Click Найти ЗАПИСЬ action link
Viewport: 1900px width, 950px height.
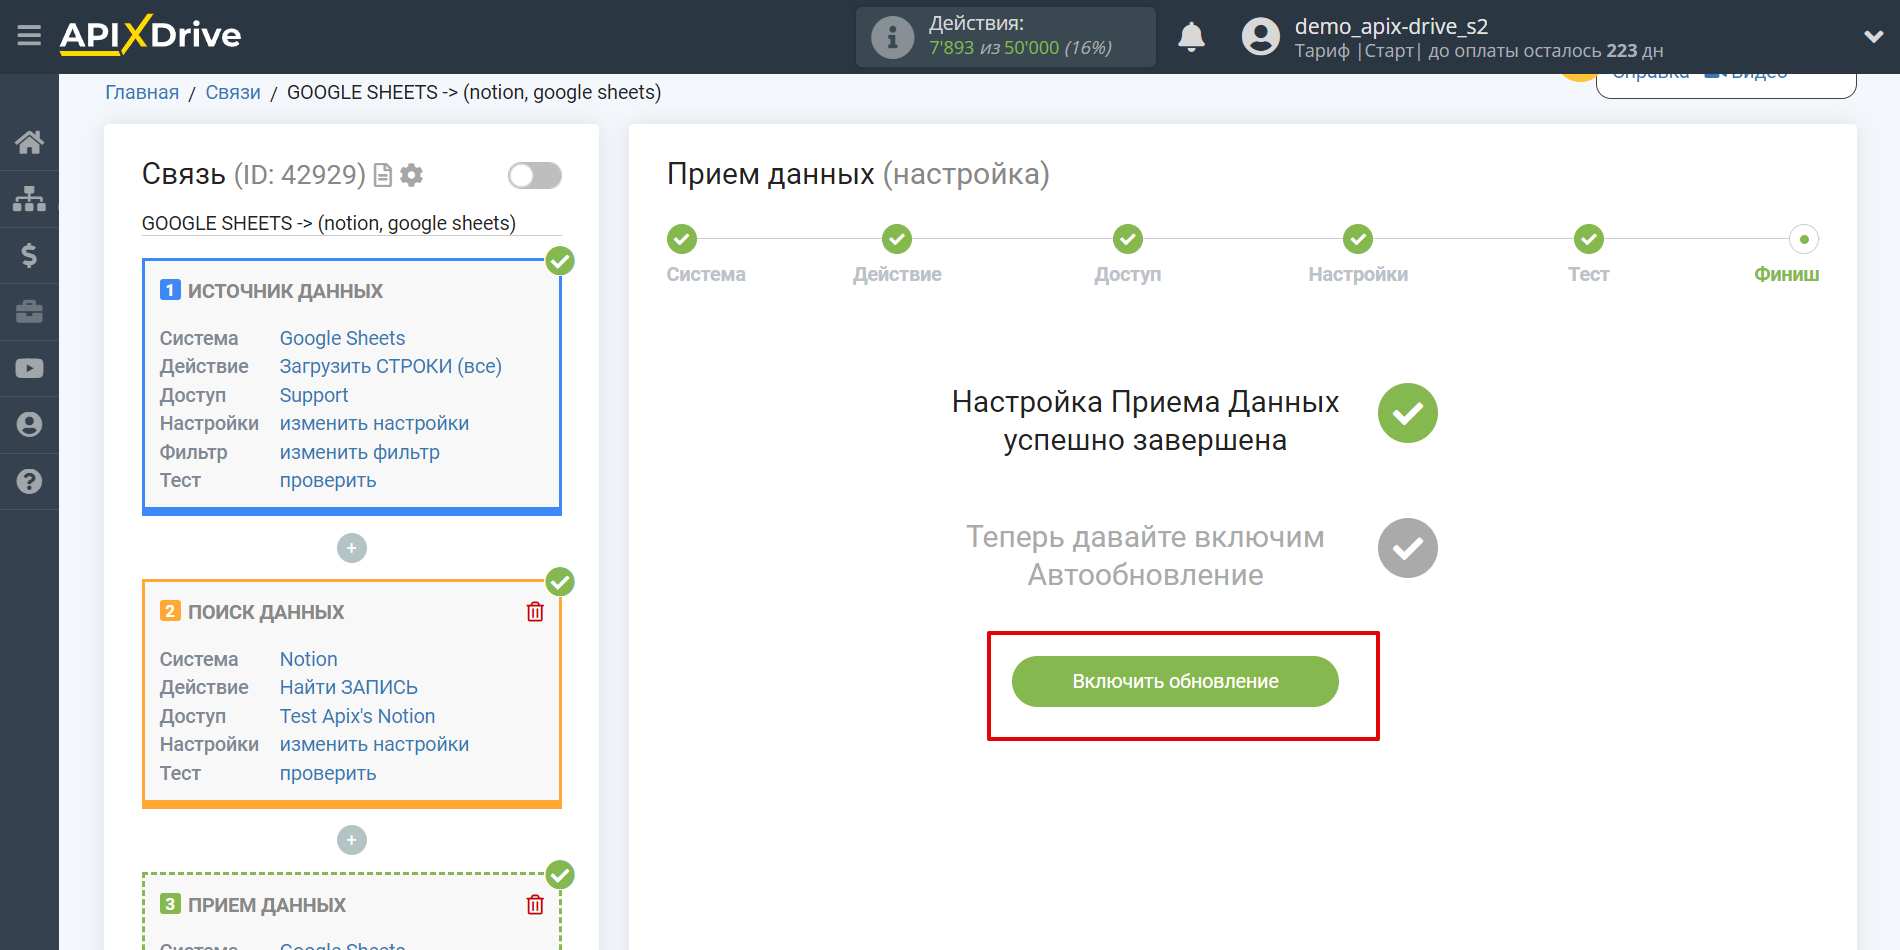point(348,687)
